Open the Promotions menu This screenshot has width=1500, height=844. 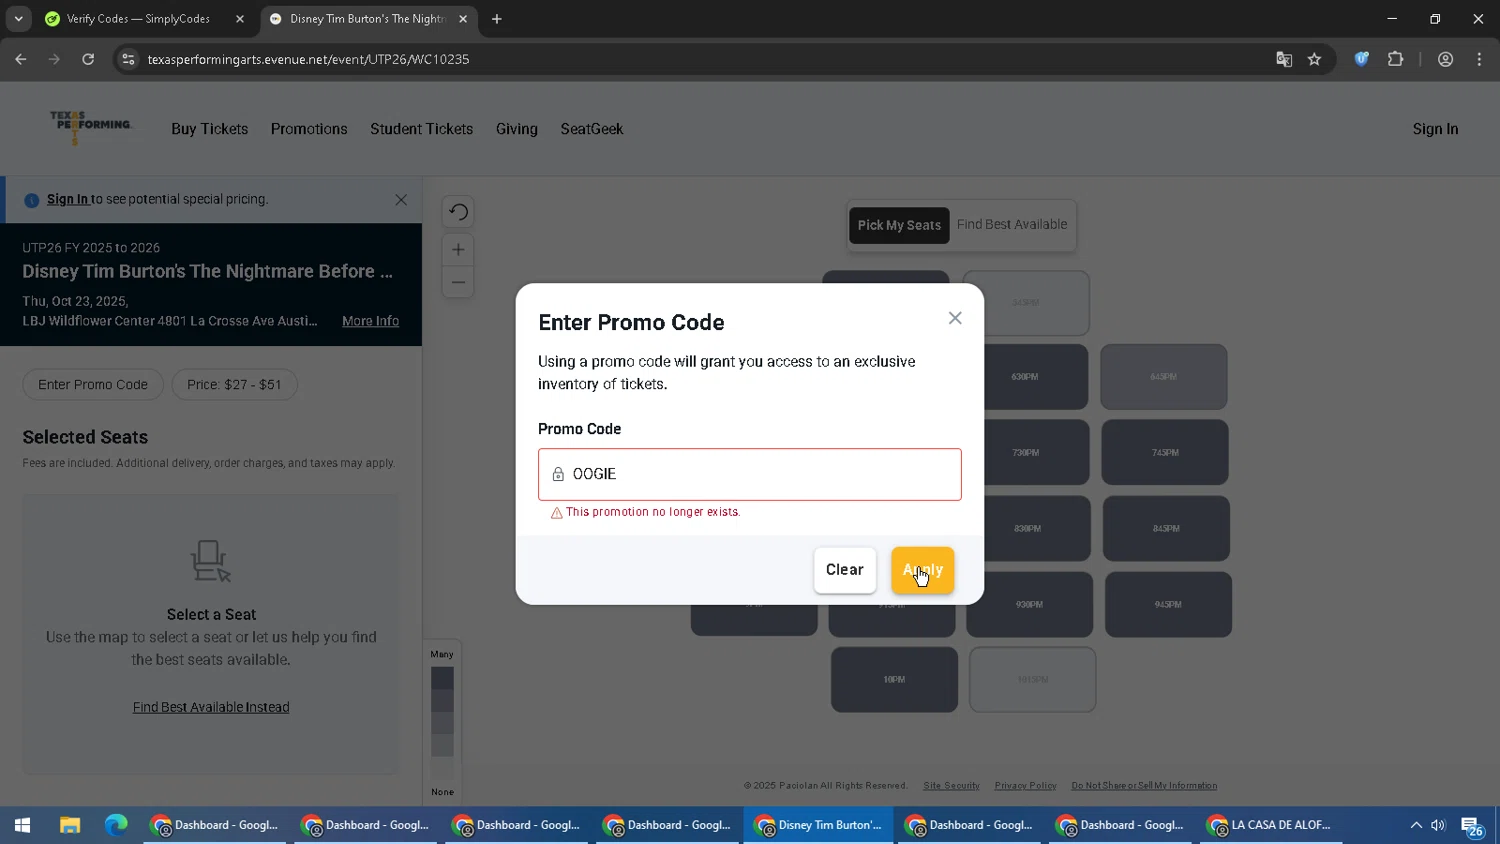pyautogui.click(x=309, y=129)
